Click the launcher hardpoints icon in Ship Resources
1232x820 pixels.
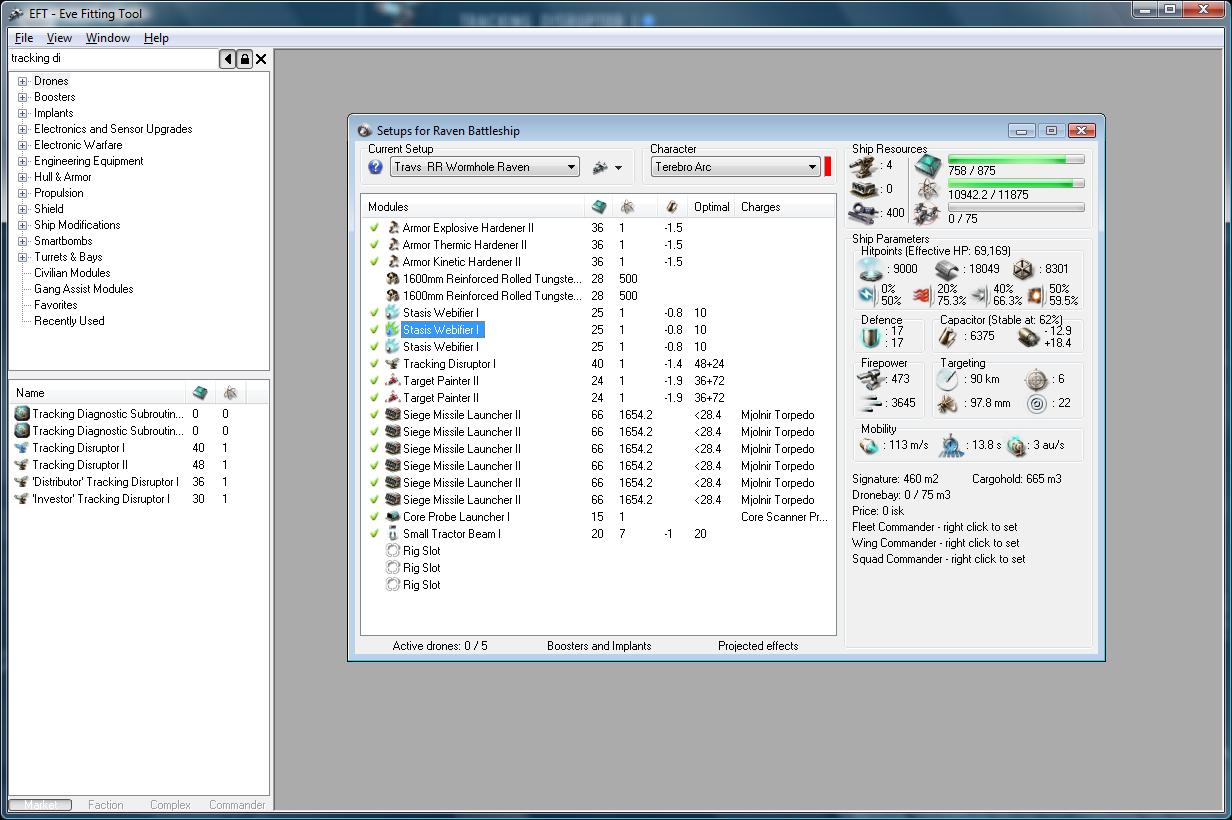coord(864,189)
